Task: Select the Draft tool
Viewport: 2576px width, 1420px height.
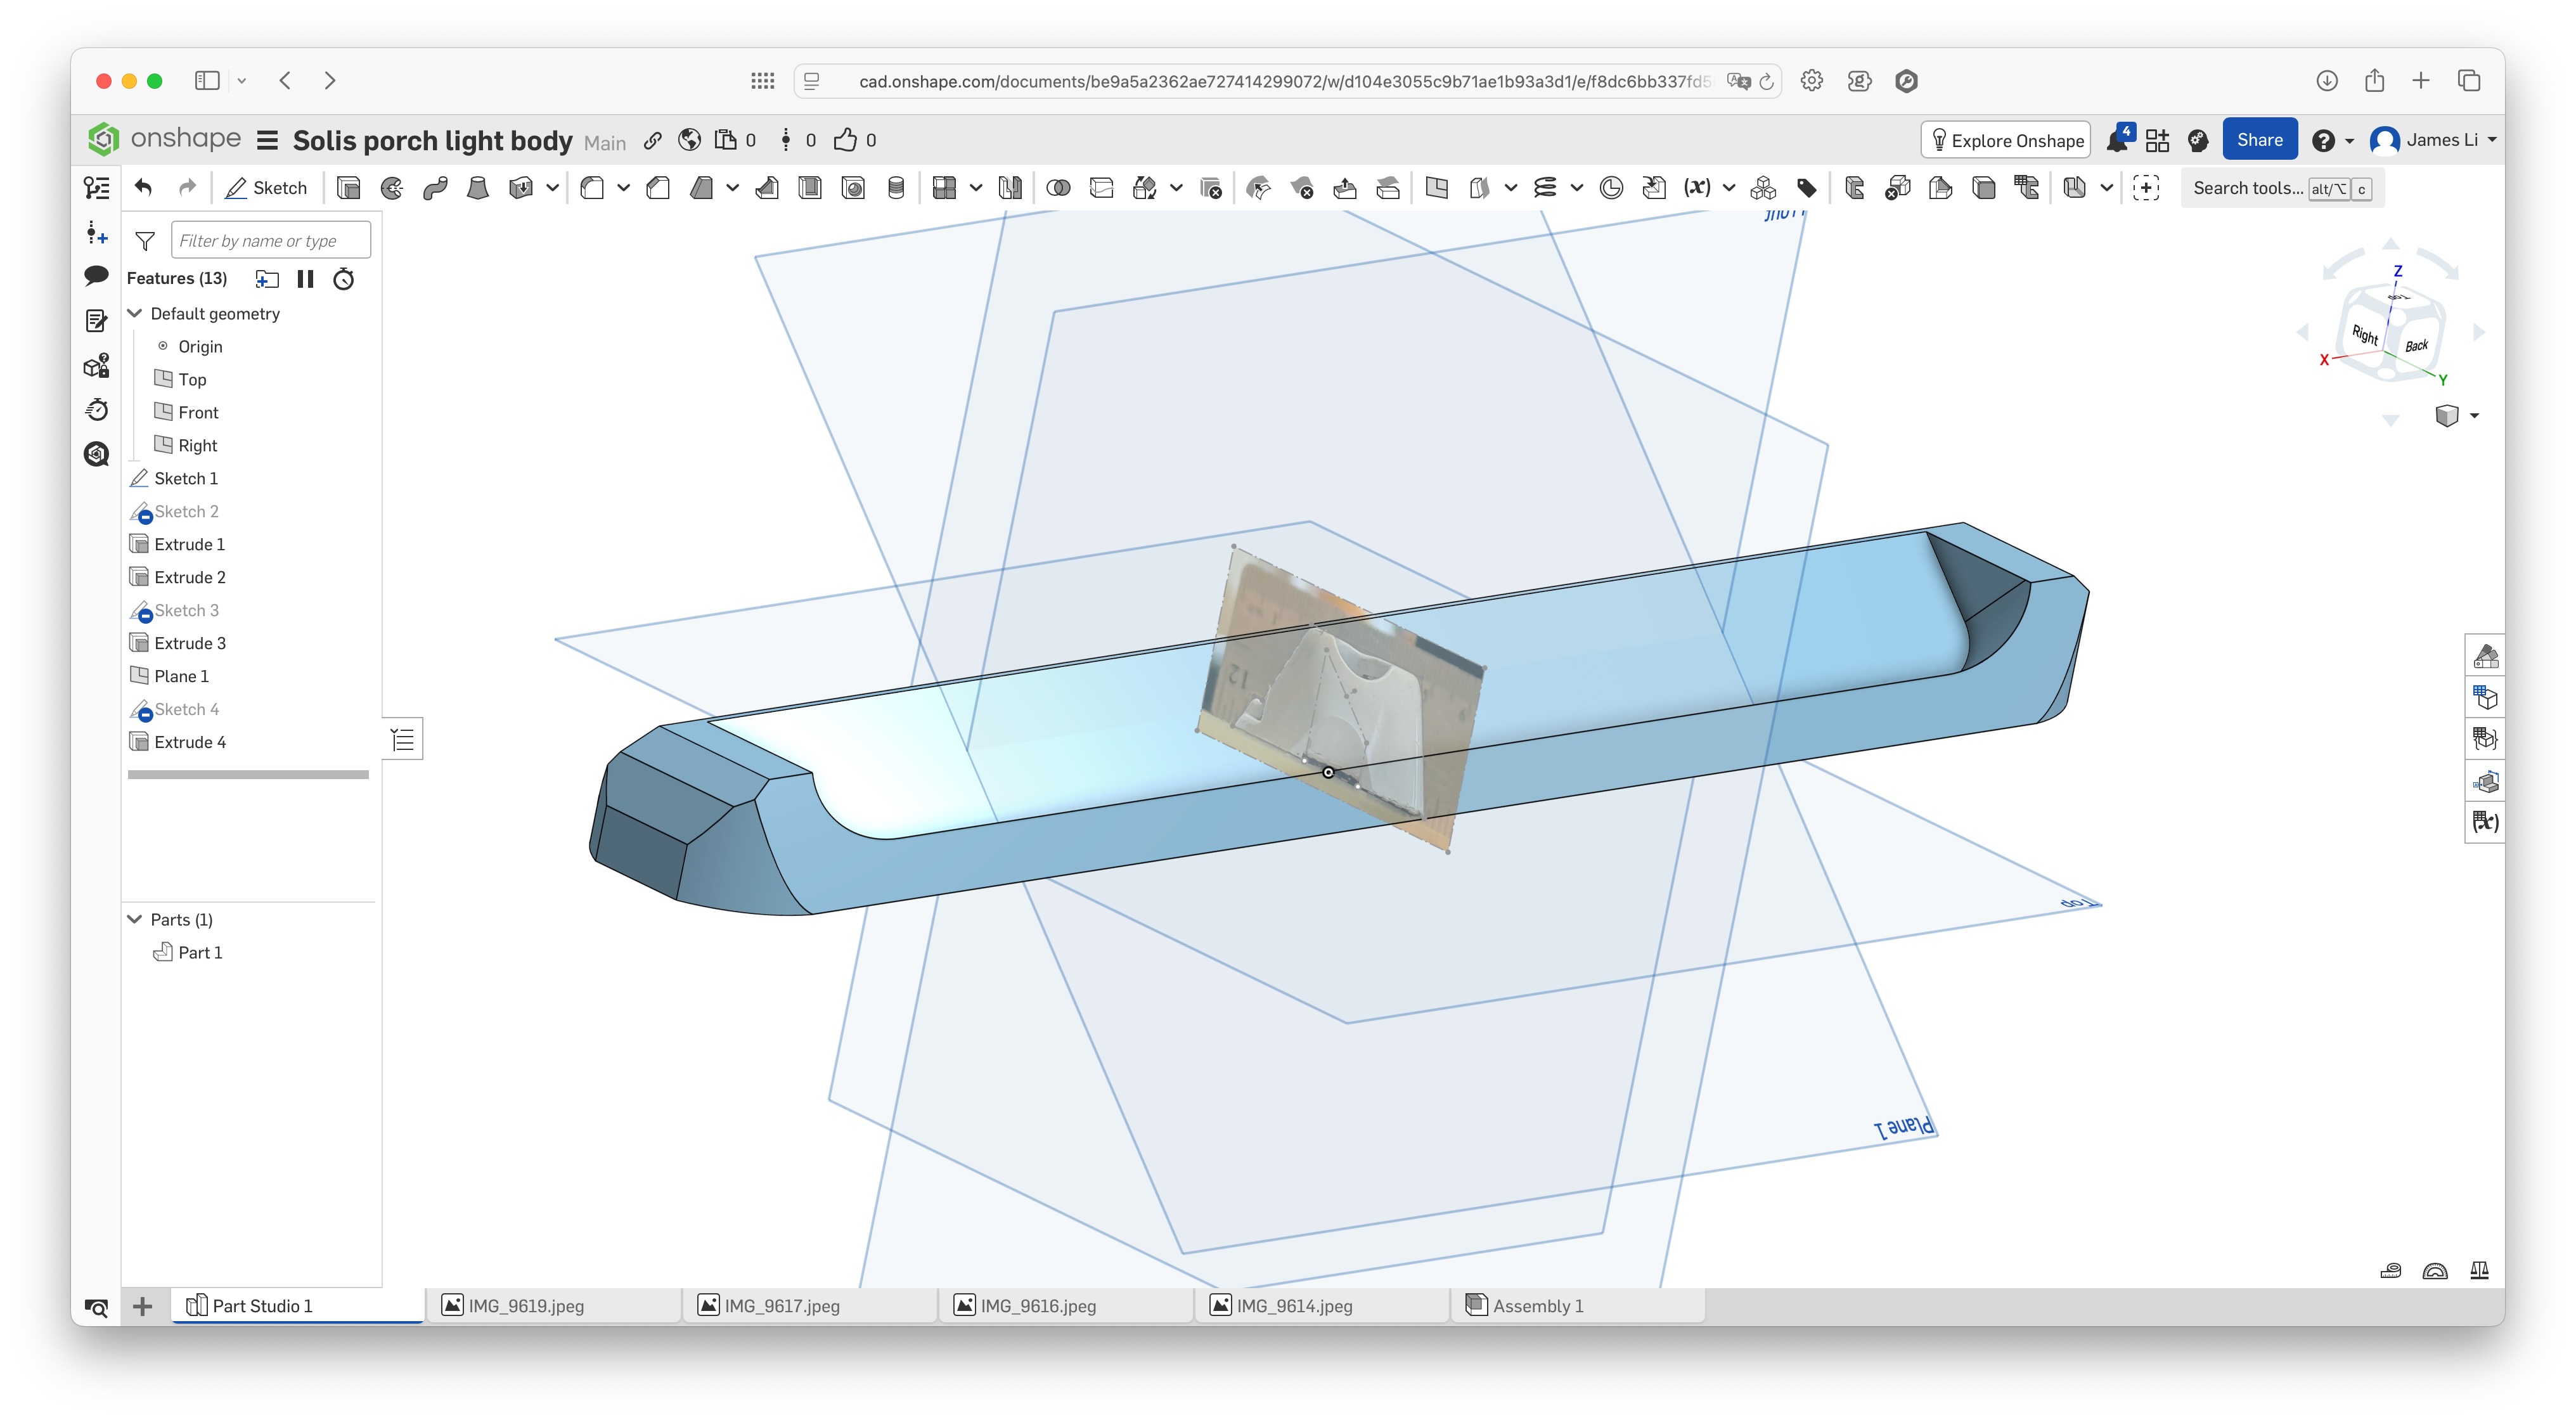Action: 702,188
